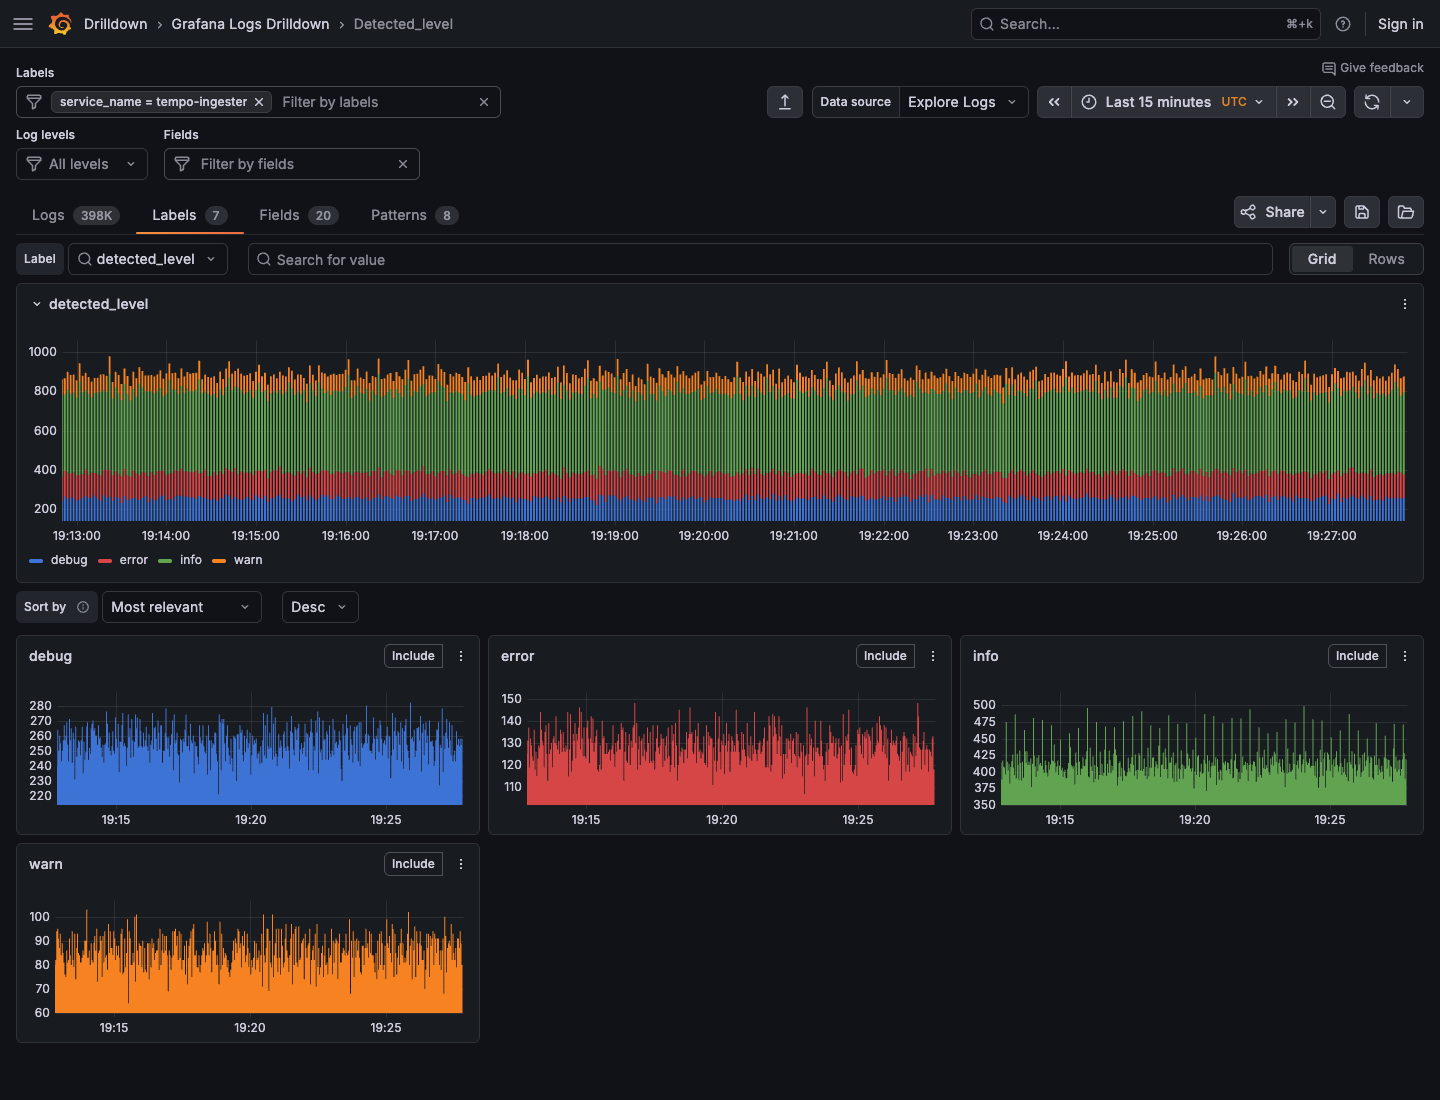
Task: Click the upload arrow icon near Data source
Action: click(x=785, y=101)
